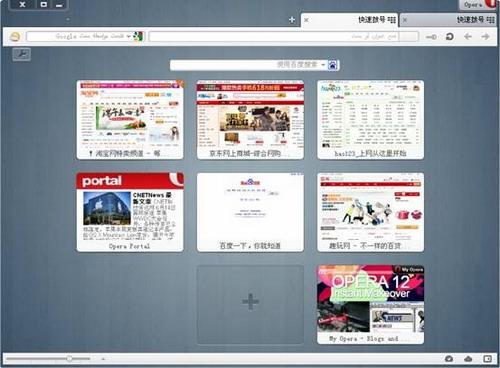The width and height of the screenshot is (500, 368).
Task: Toggle the panel button in status bar
Action: (x=487, y=359)
